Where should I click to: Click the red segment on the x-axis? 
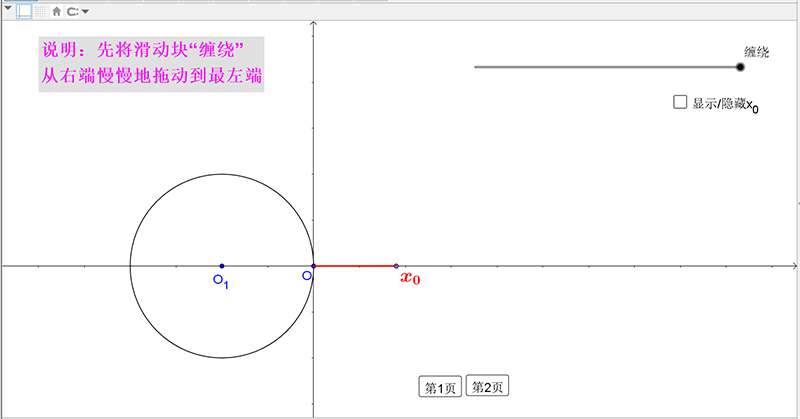coord(355,266)
